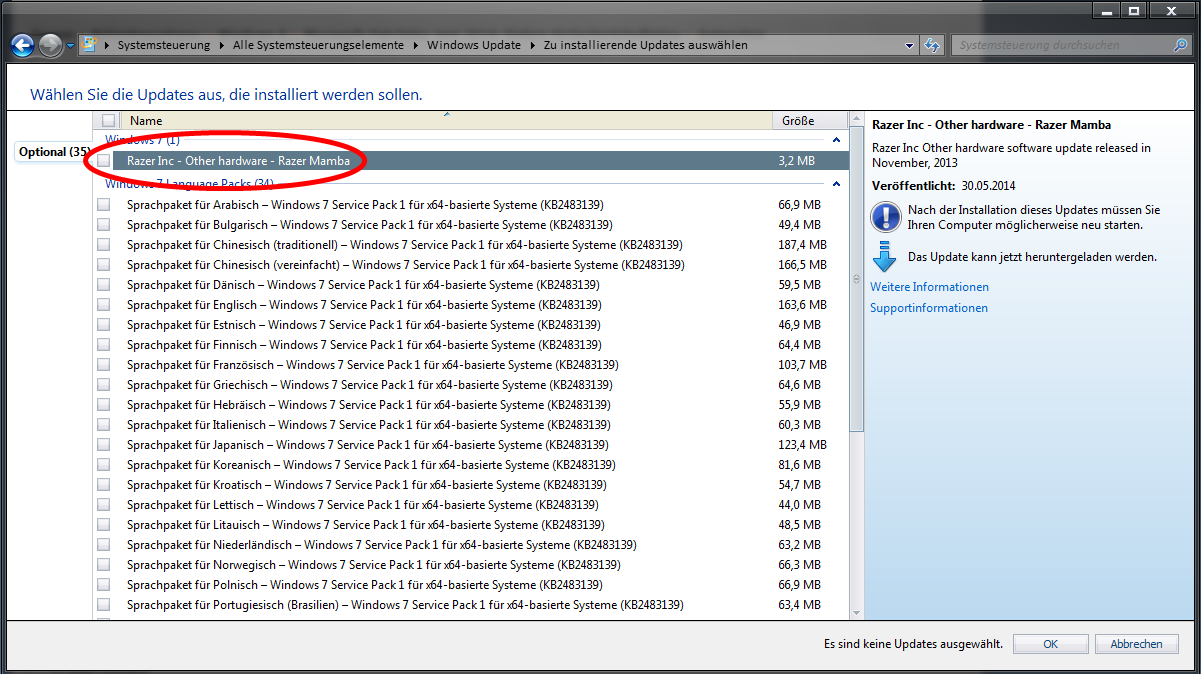
Task: Select the Sprachpaket für Norwegisch row
Action: point(471,565)
